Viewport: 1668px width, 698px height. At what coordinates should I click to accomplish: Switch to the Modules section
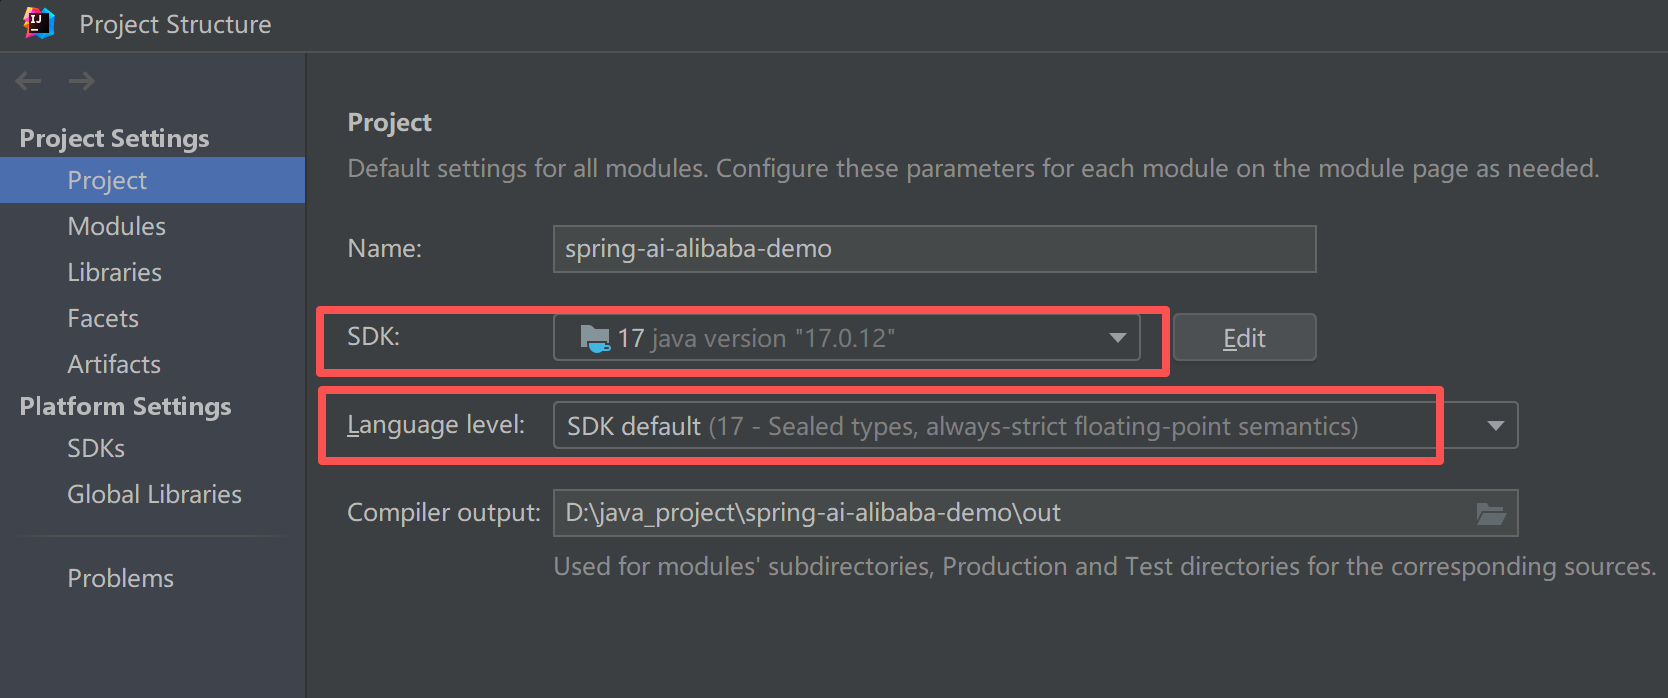116,226
